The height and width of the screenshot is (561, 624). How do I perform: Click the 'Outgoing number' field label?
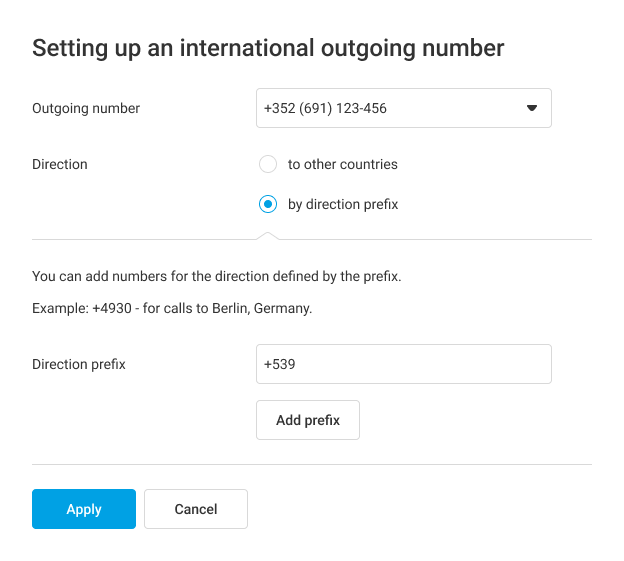(x=86, y=108)
